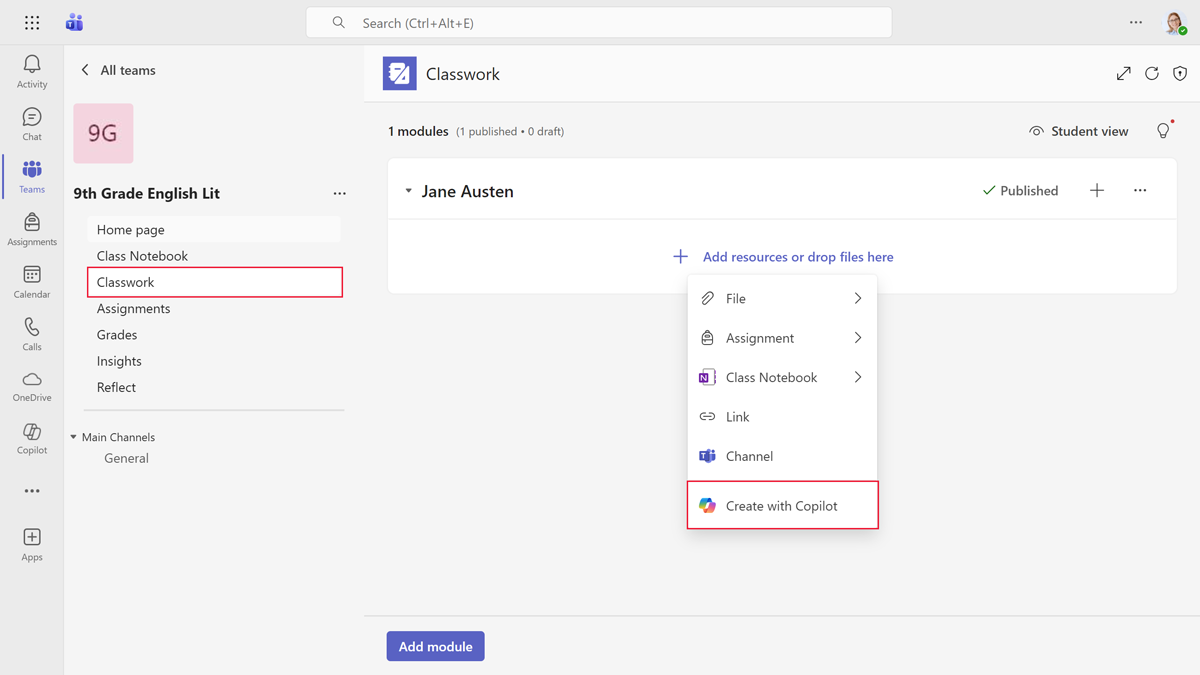Open Class Notebook in team menu
The width and height of the screenshot is (1200, 675).
[x=213, y=256]
